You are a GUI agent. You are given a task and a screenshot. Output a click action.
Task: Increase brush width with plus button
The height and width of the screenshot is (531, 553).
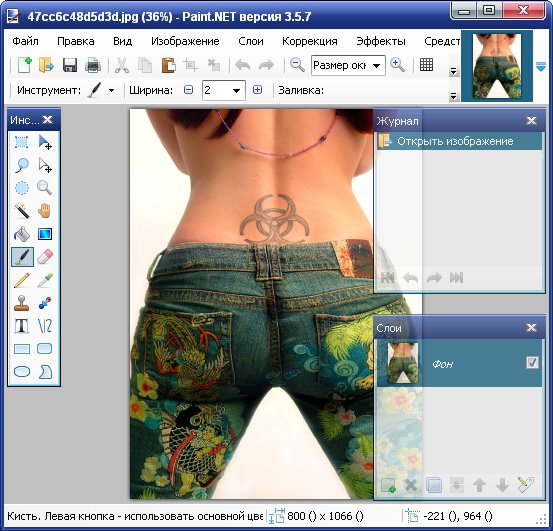click(x=257, y=90)
